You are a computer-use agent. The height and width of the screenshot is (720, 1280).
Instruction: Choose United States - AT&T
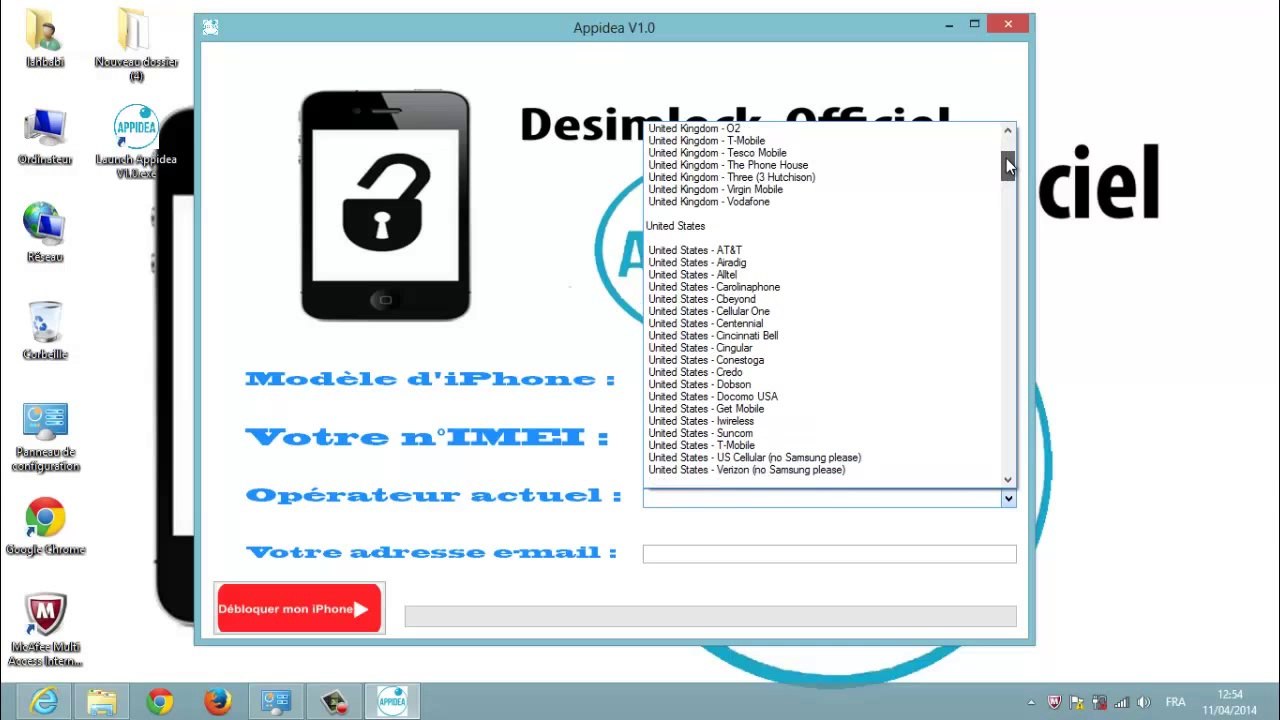695,250
